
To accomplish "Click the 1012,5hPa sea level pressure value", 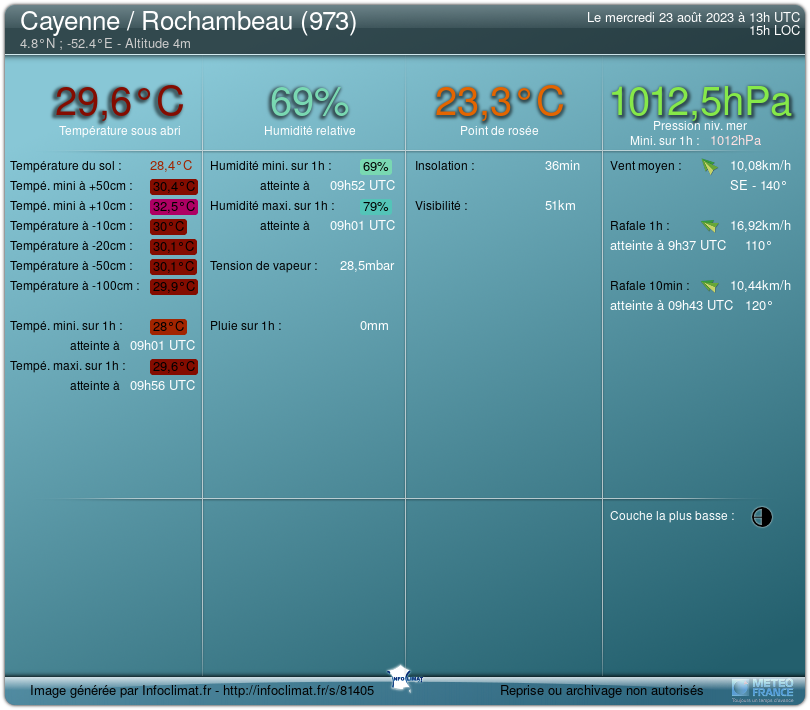I will coord(700,102).
